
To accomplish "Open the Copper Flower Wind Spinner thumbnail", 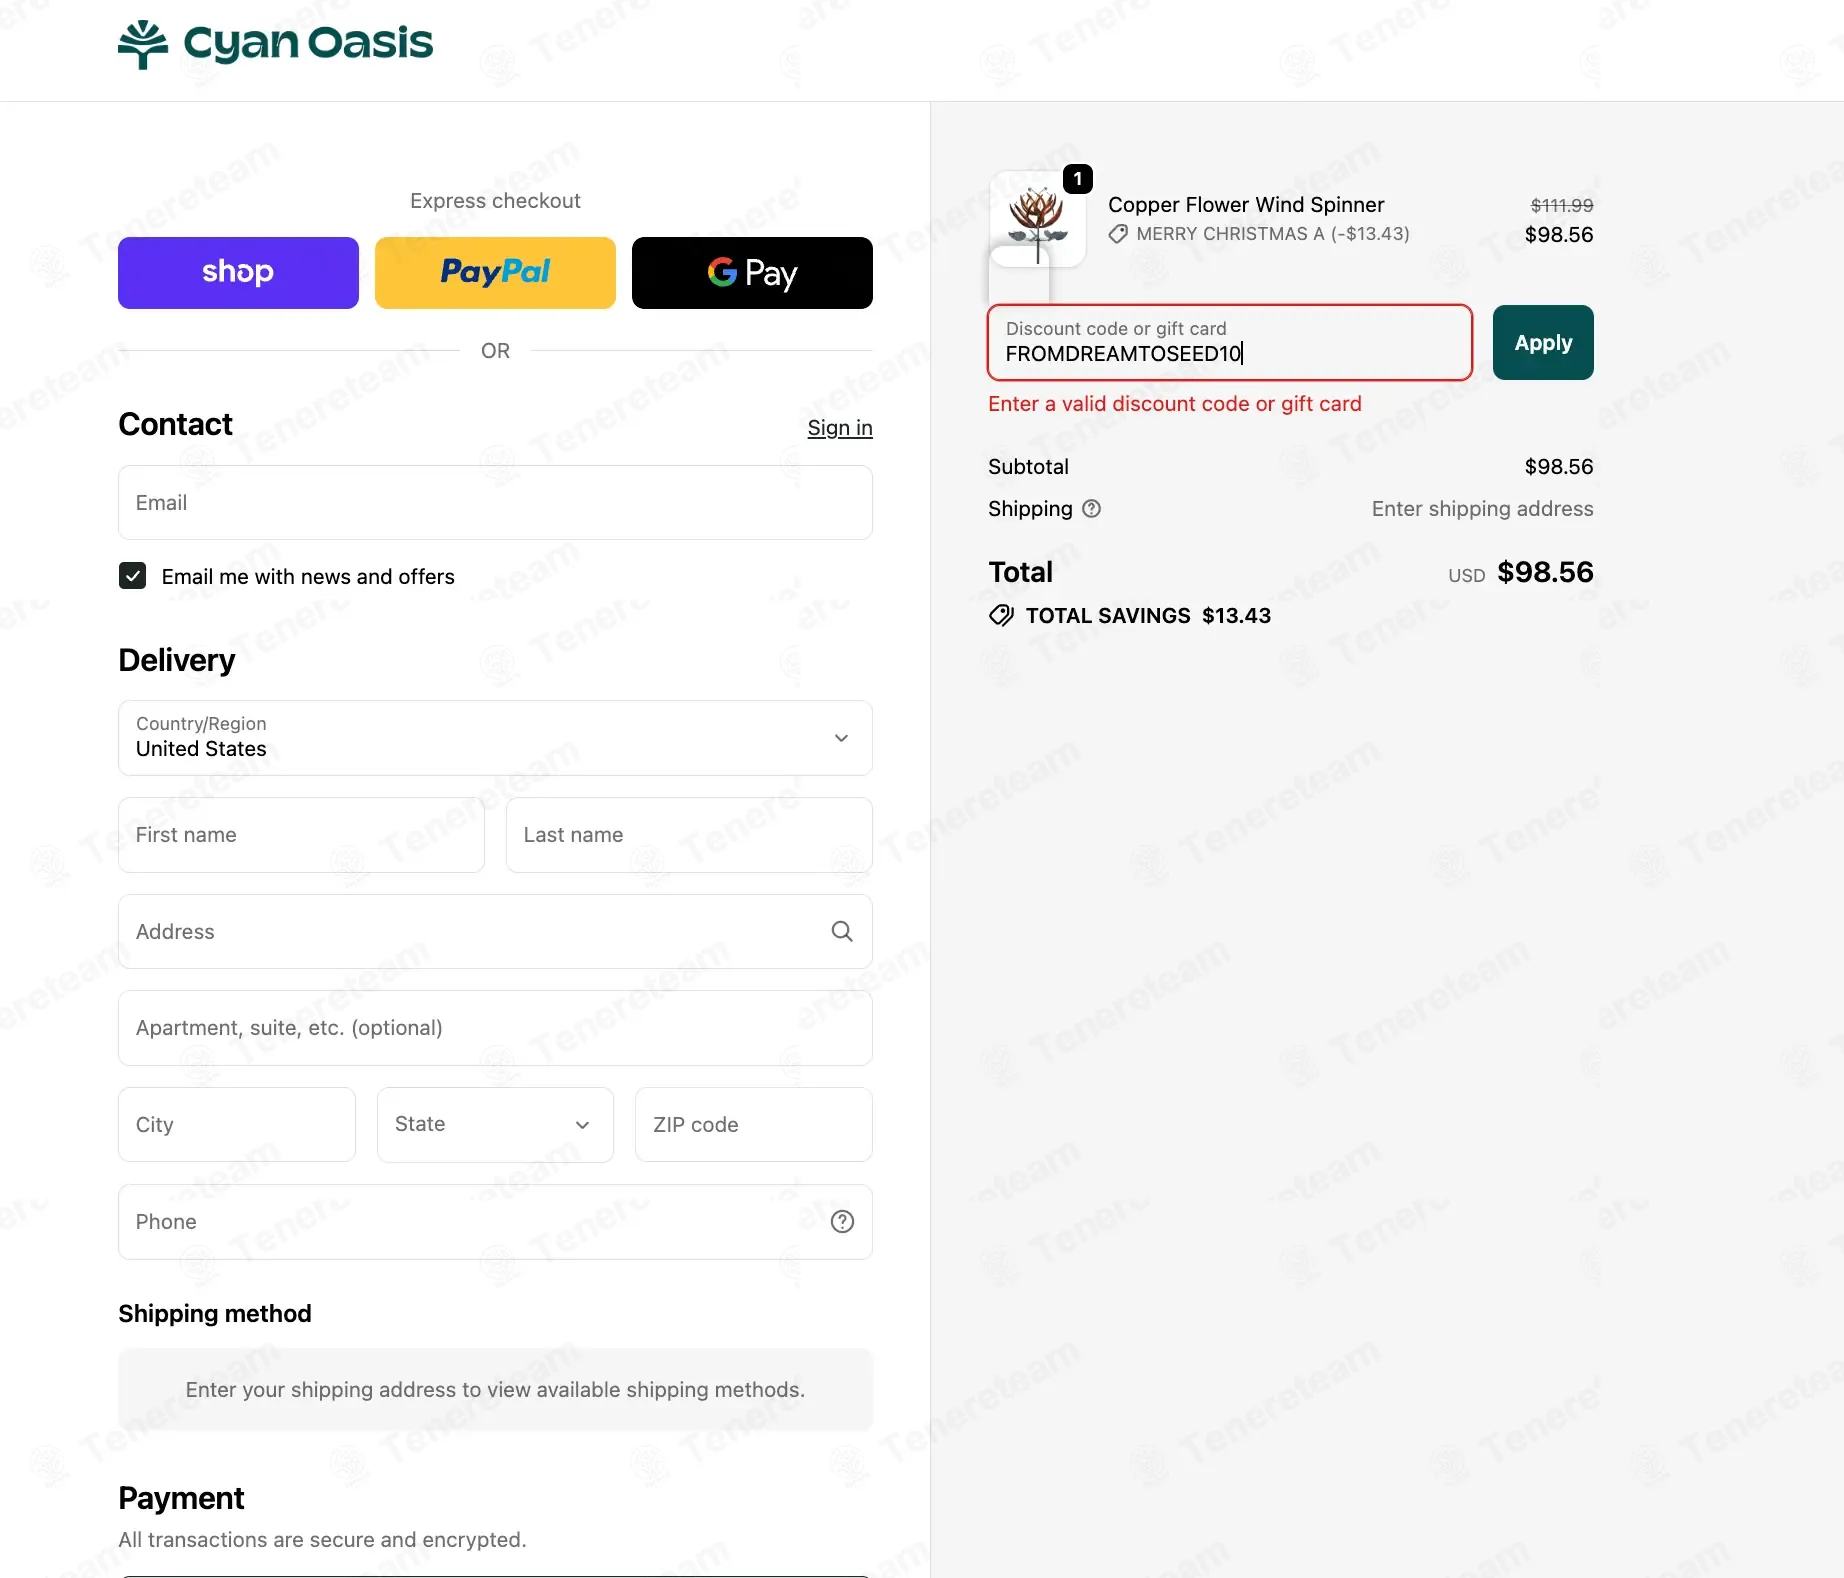I will click(1037, 220).
